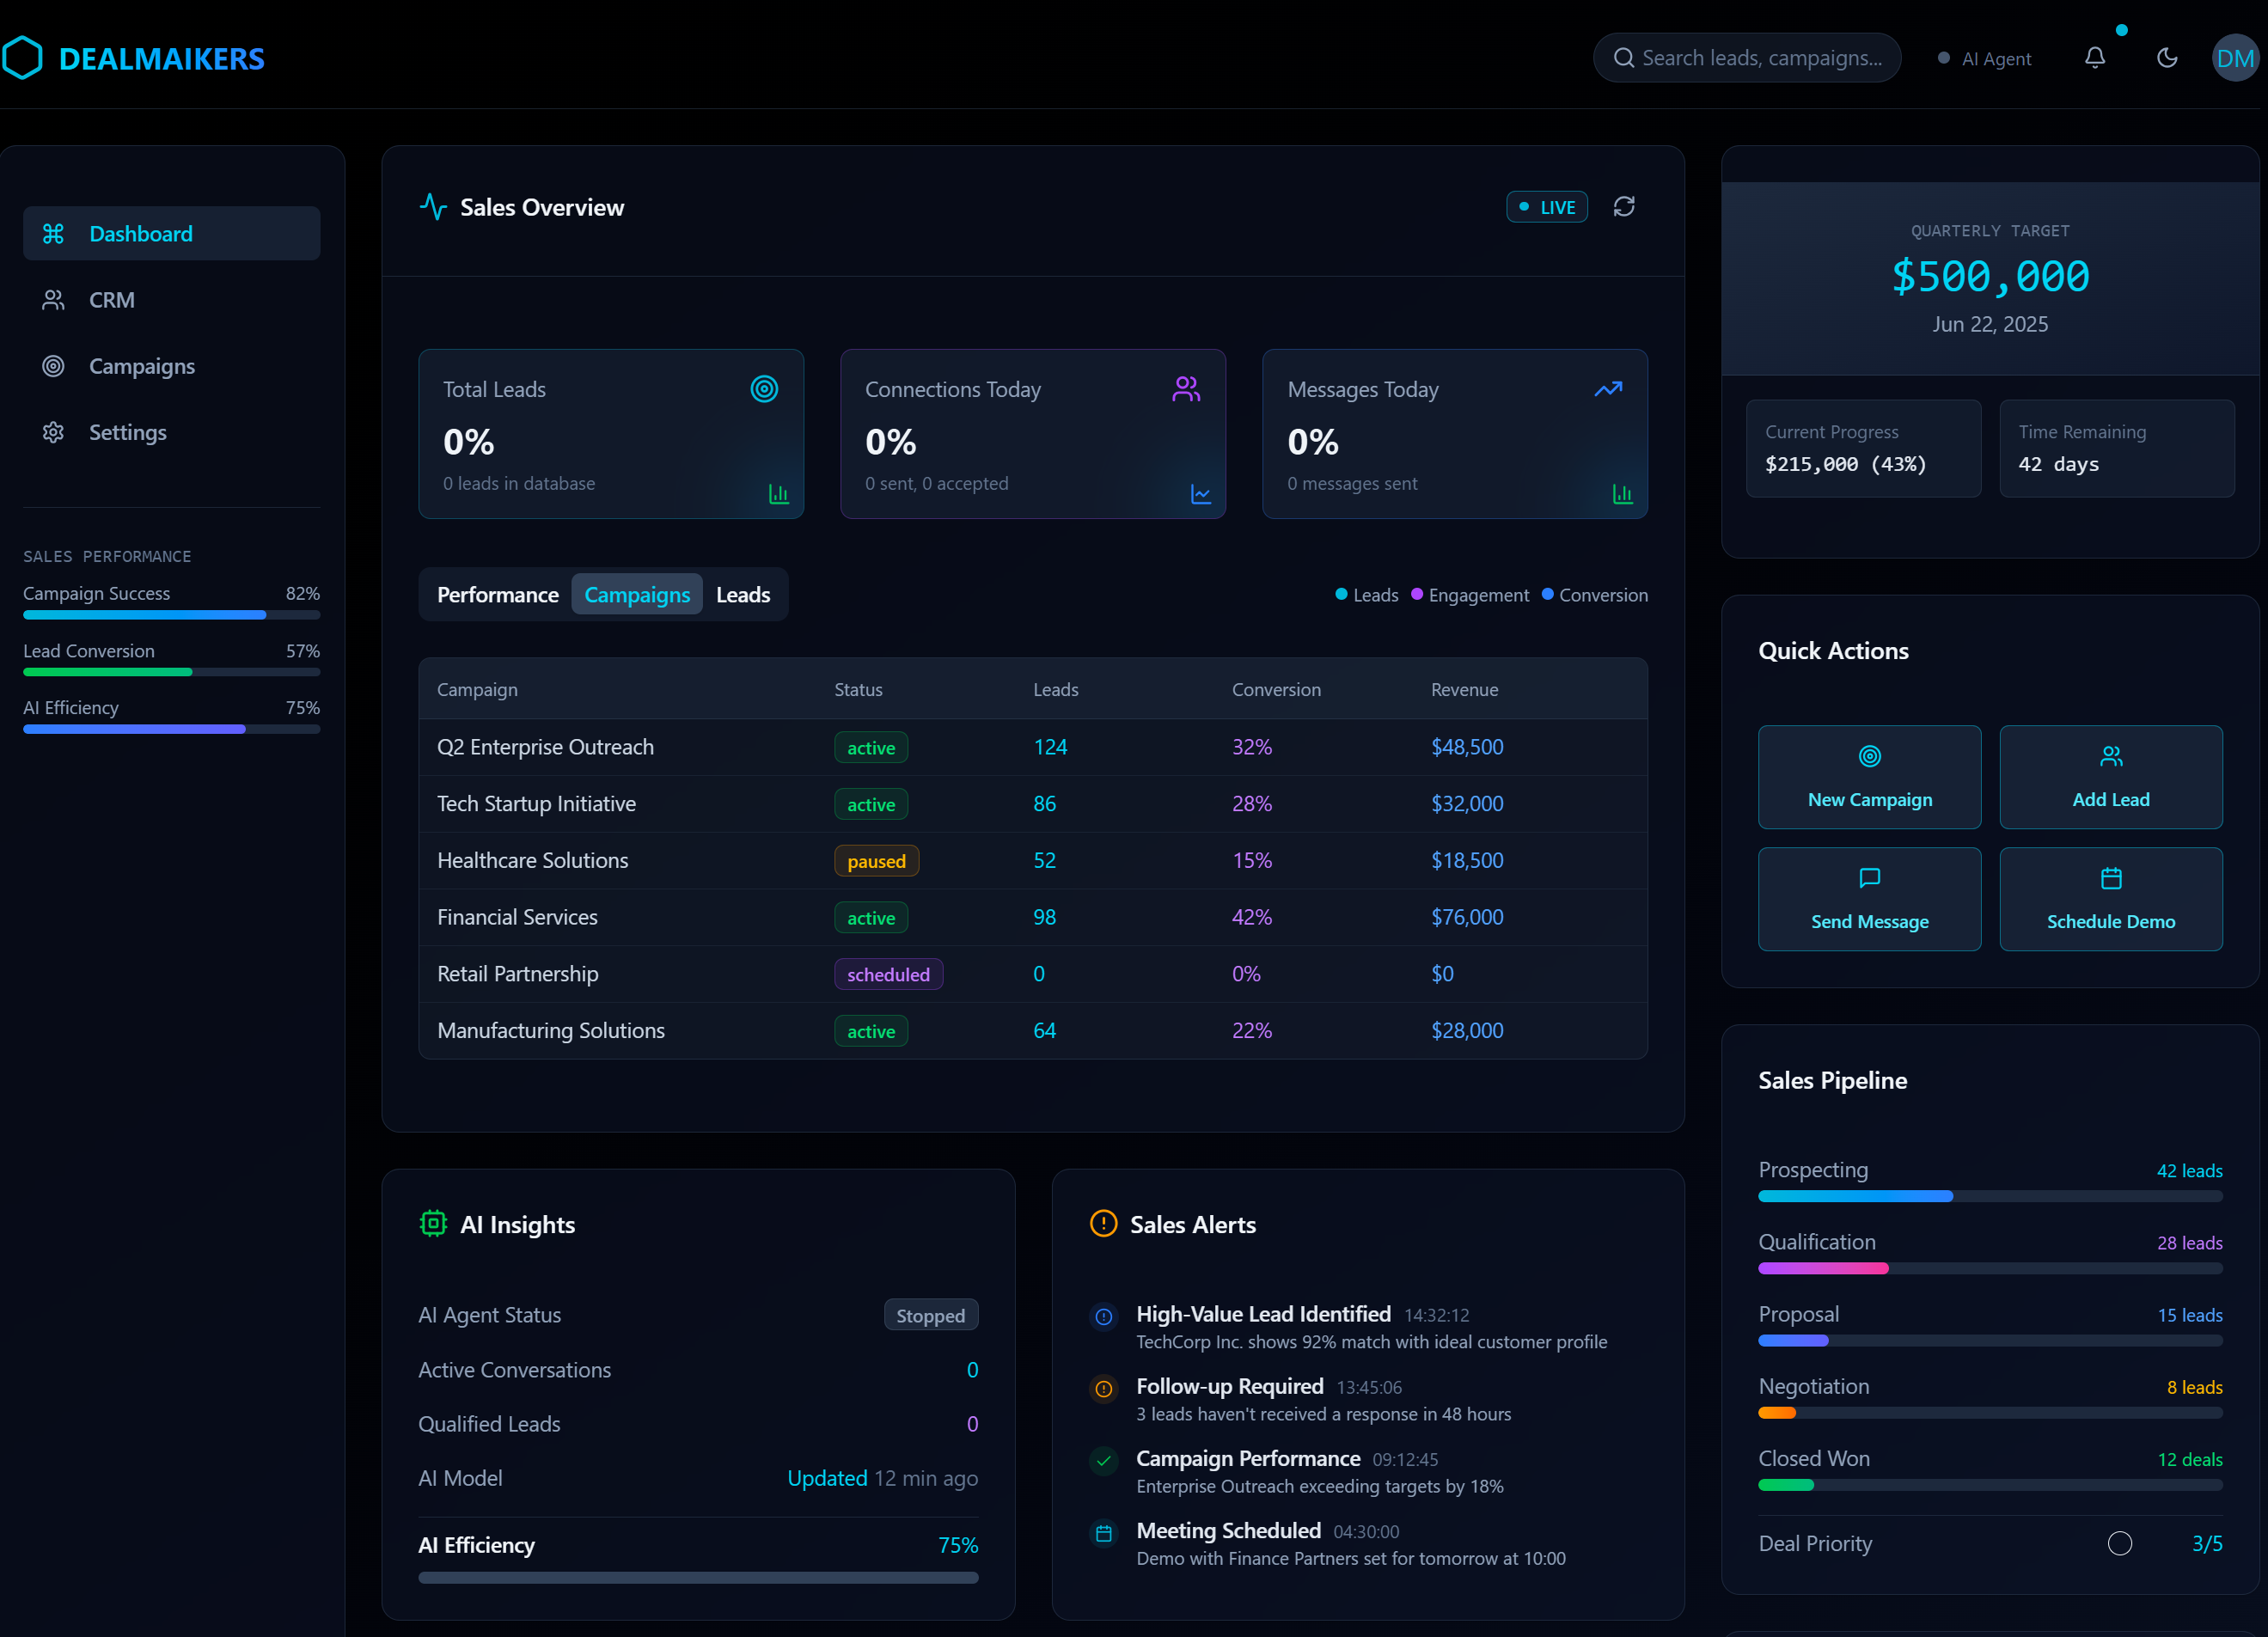Toggle dark mode with the moon icon
Viewport: 2268px width, 1637px height.
click(2166, 58)
